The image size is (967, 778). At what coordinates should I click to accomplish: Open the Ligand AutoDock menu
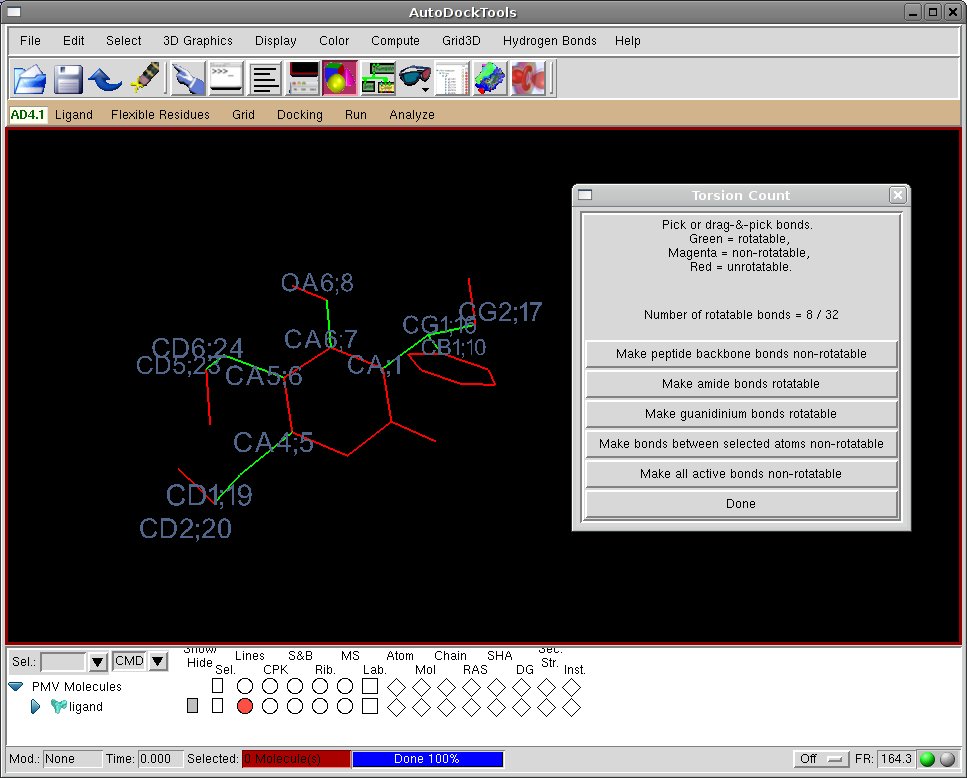[x=74, y=115]
